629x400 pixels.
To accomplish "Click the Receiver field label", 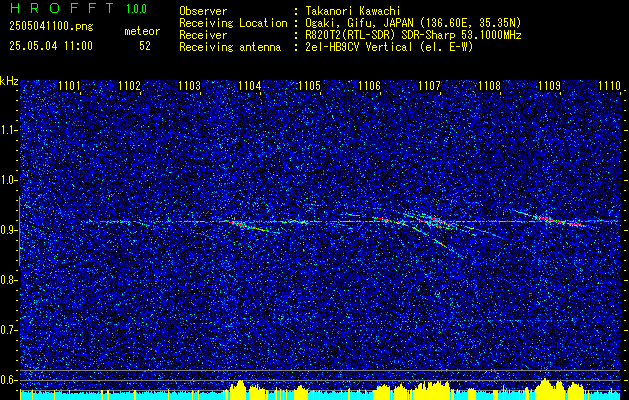I will (203, 35).
